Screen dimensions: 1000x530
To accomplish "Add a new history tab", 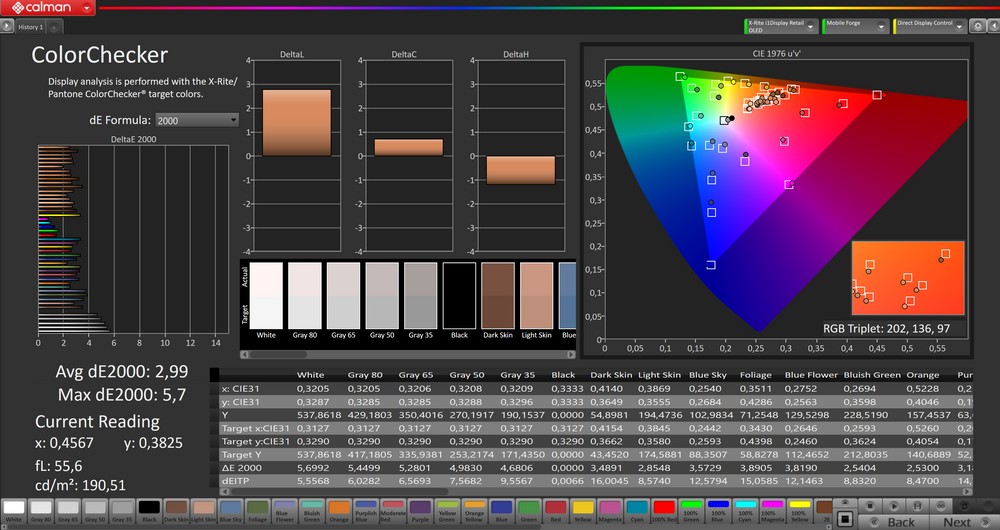I will coord(54,27).
